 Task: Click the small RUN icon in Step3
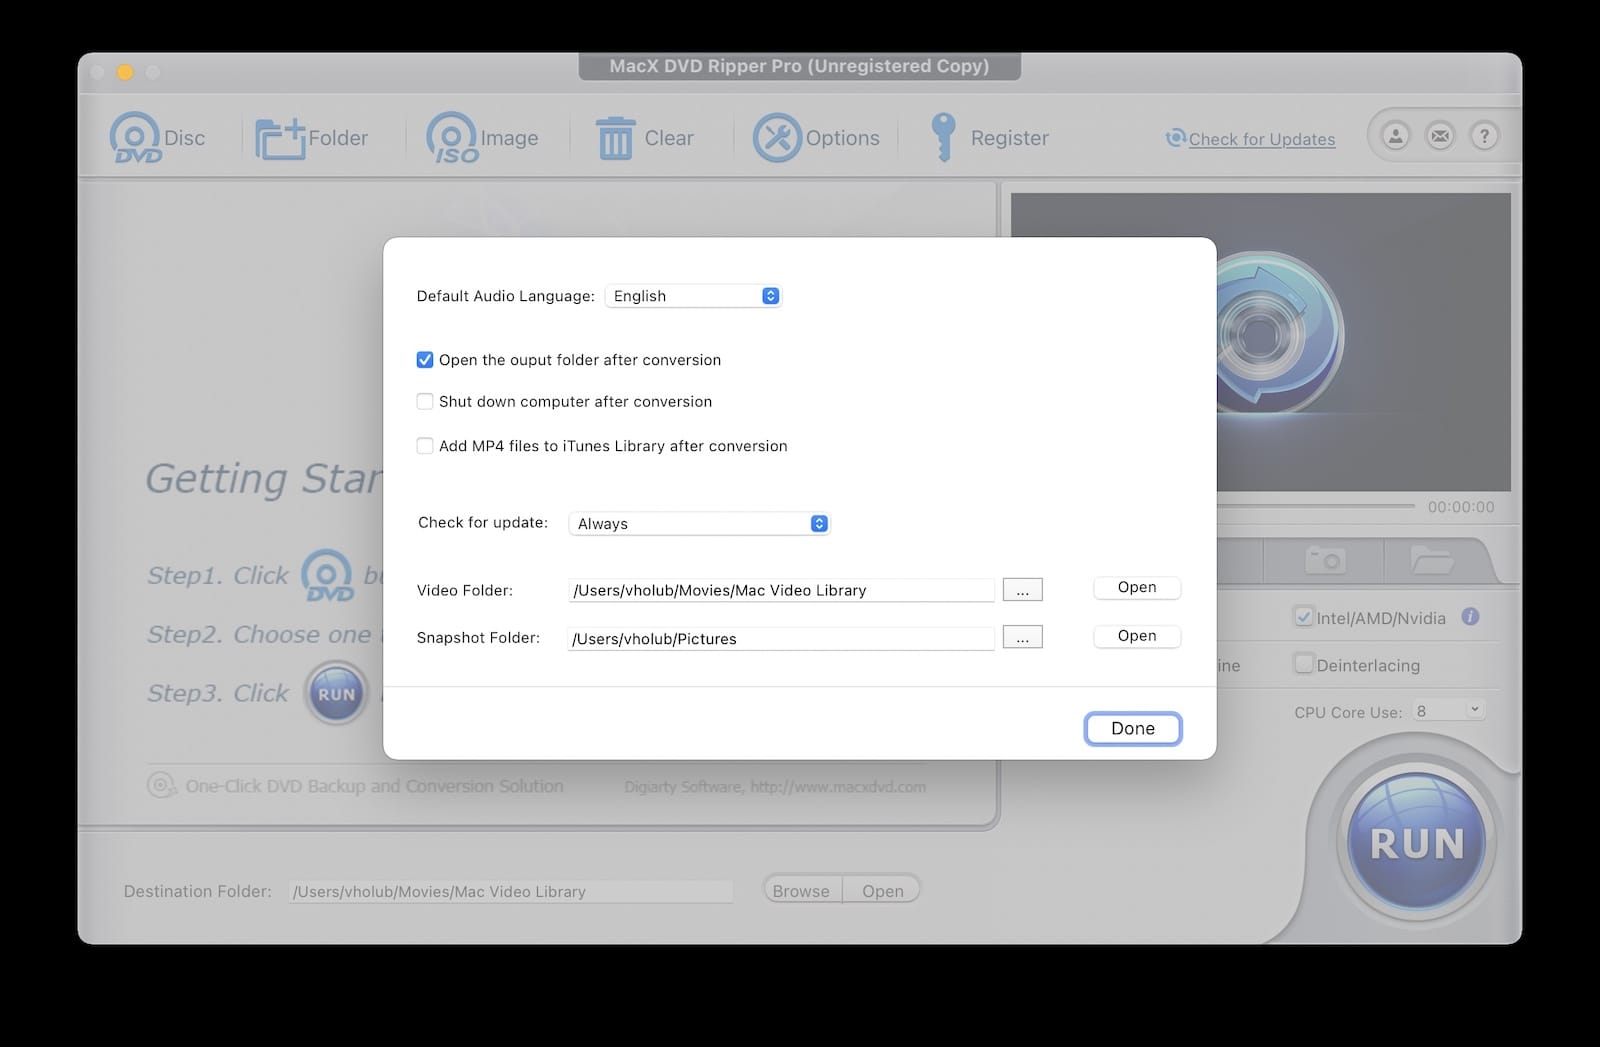click(x=337, y=694)
